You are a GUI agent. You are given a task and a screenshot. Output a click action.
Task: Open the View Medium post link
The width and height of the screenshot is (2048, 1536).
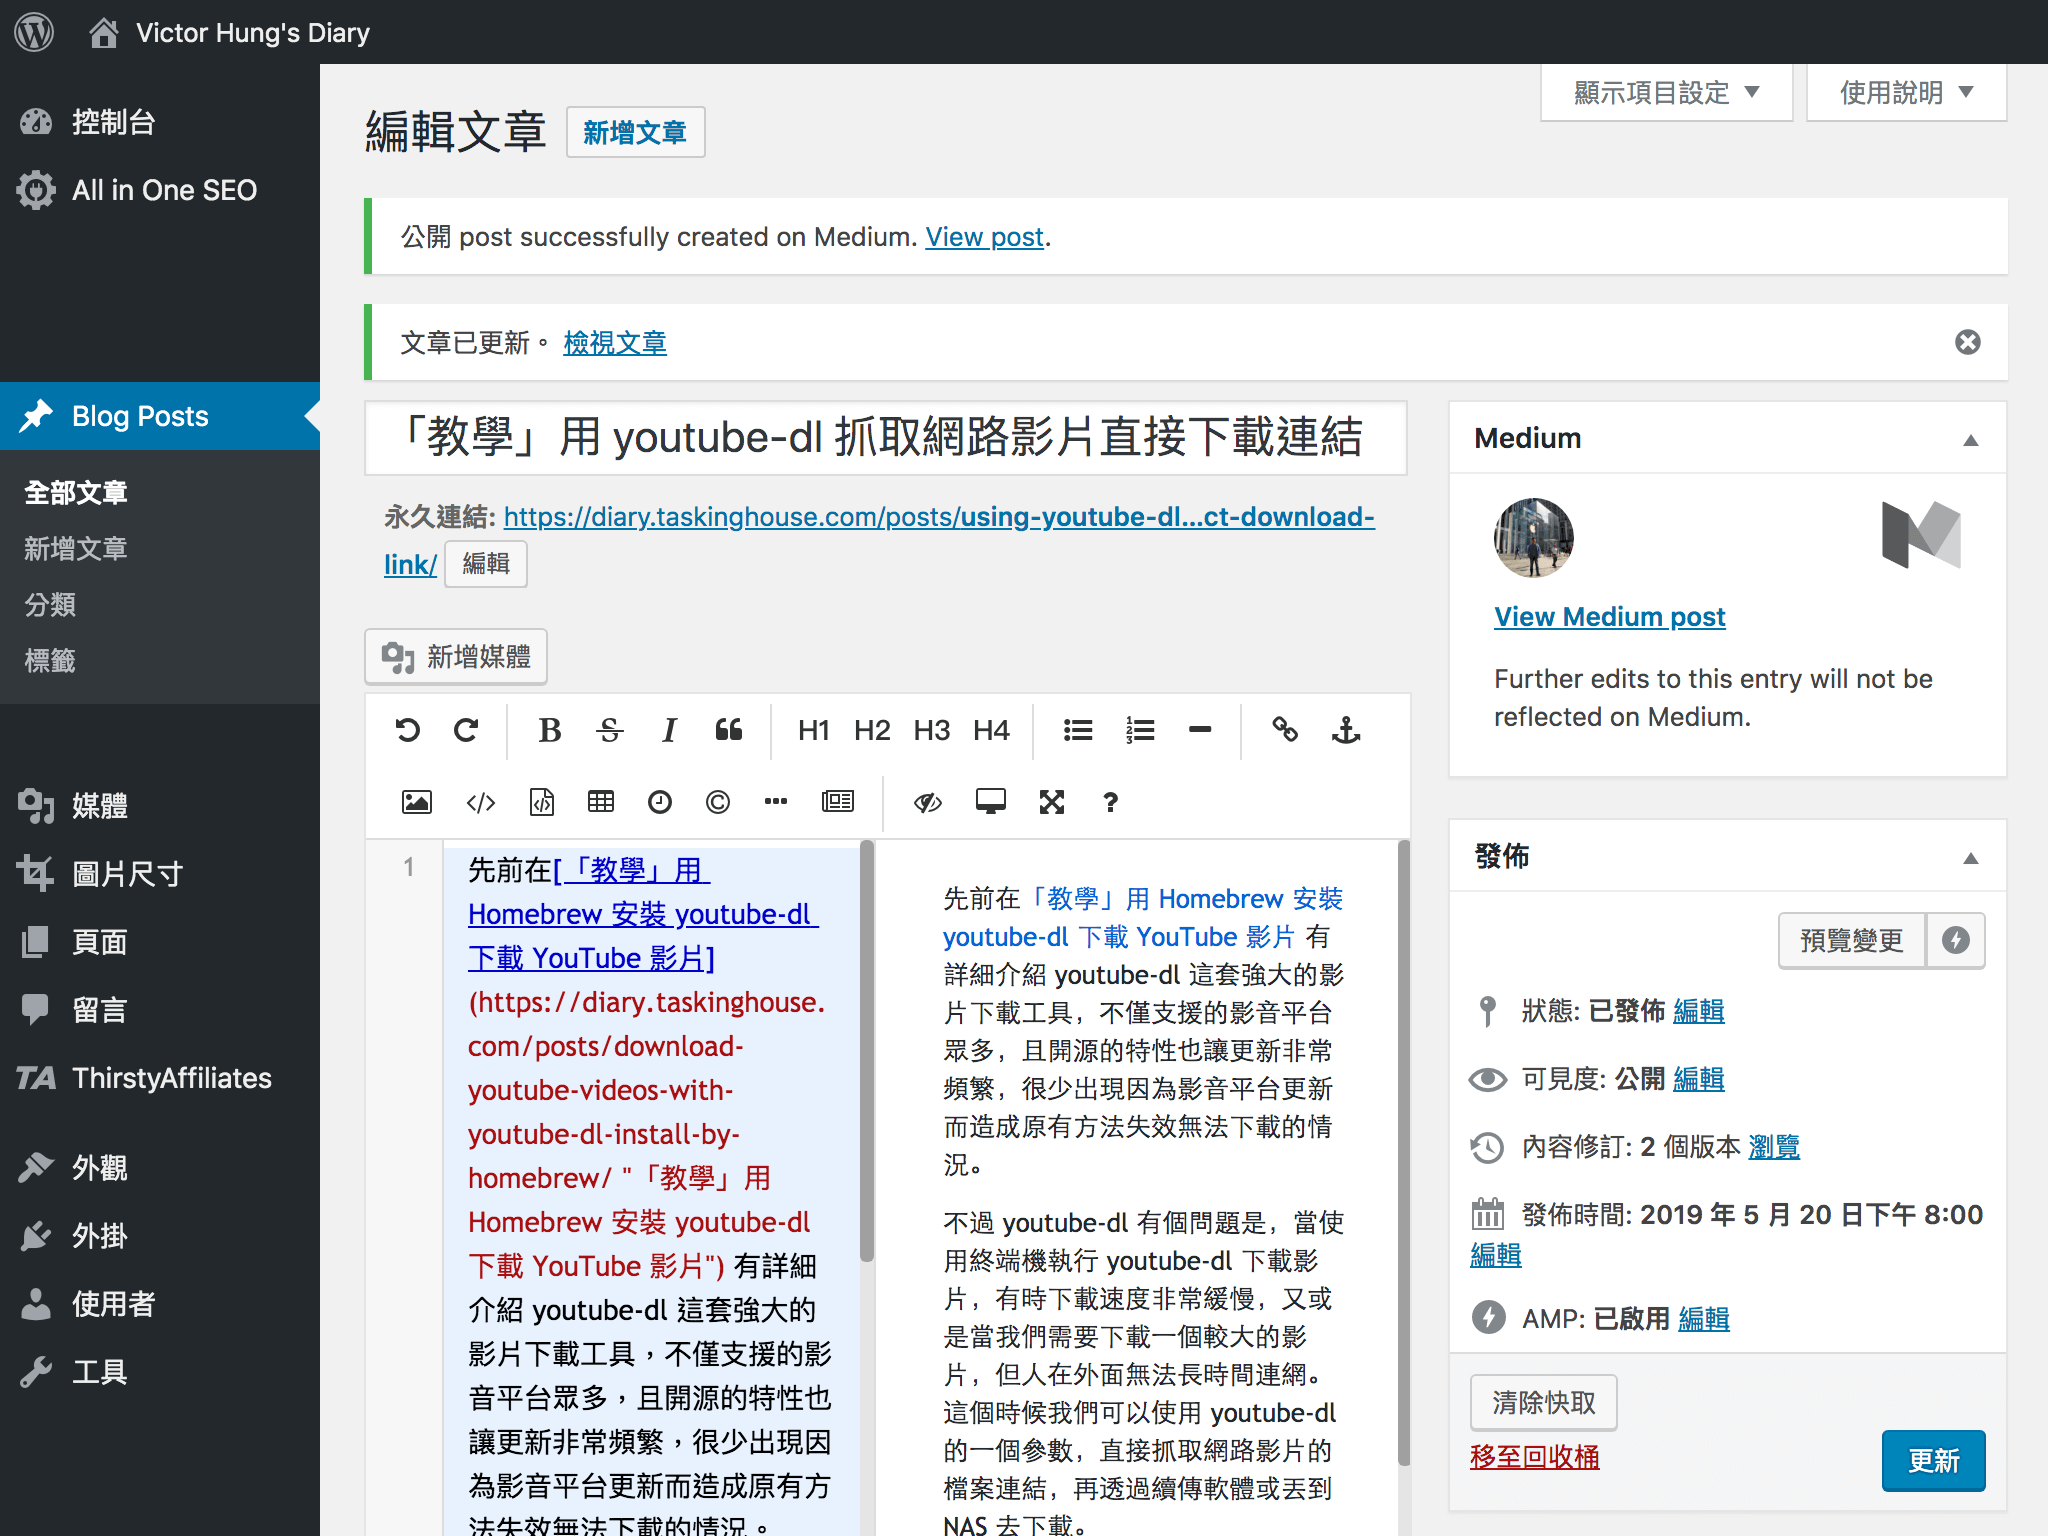[1609, 617]
